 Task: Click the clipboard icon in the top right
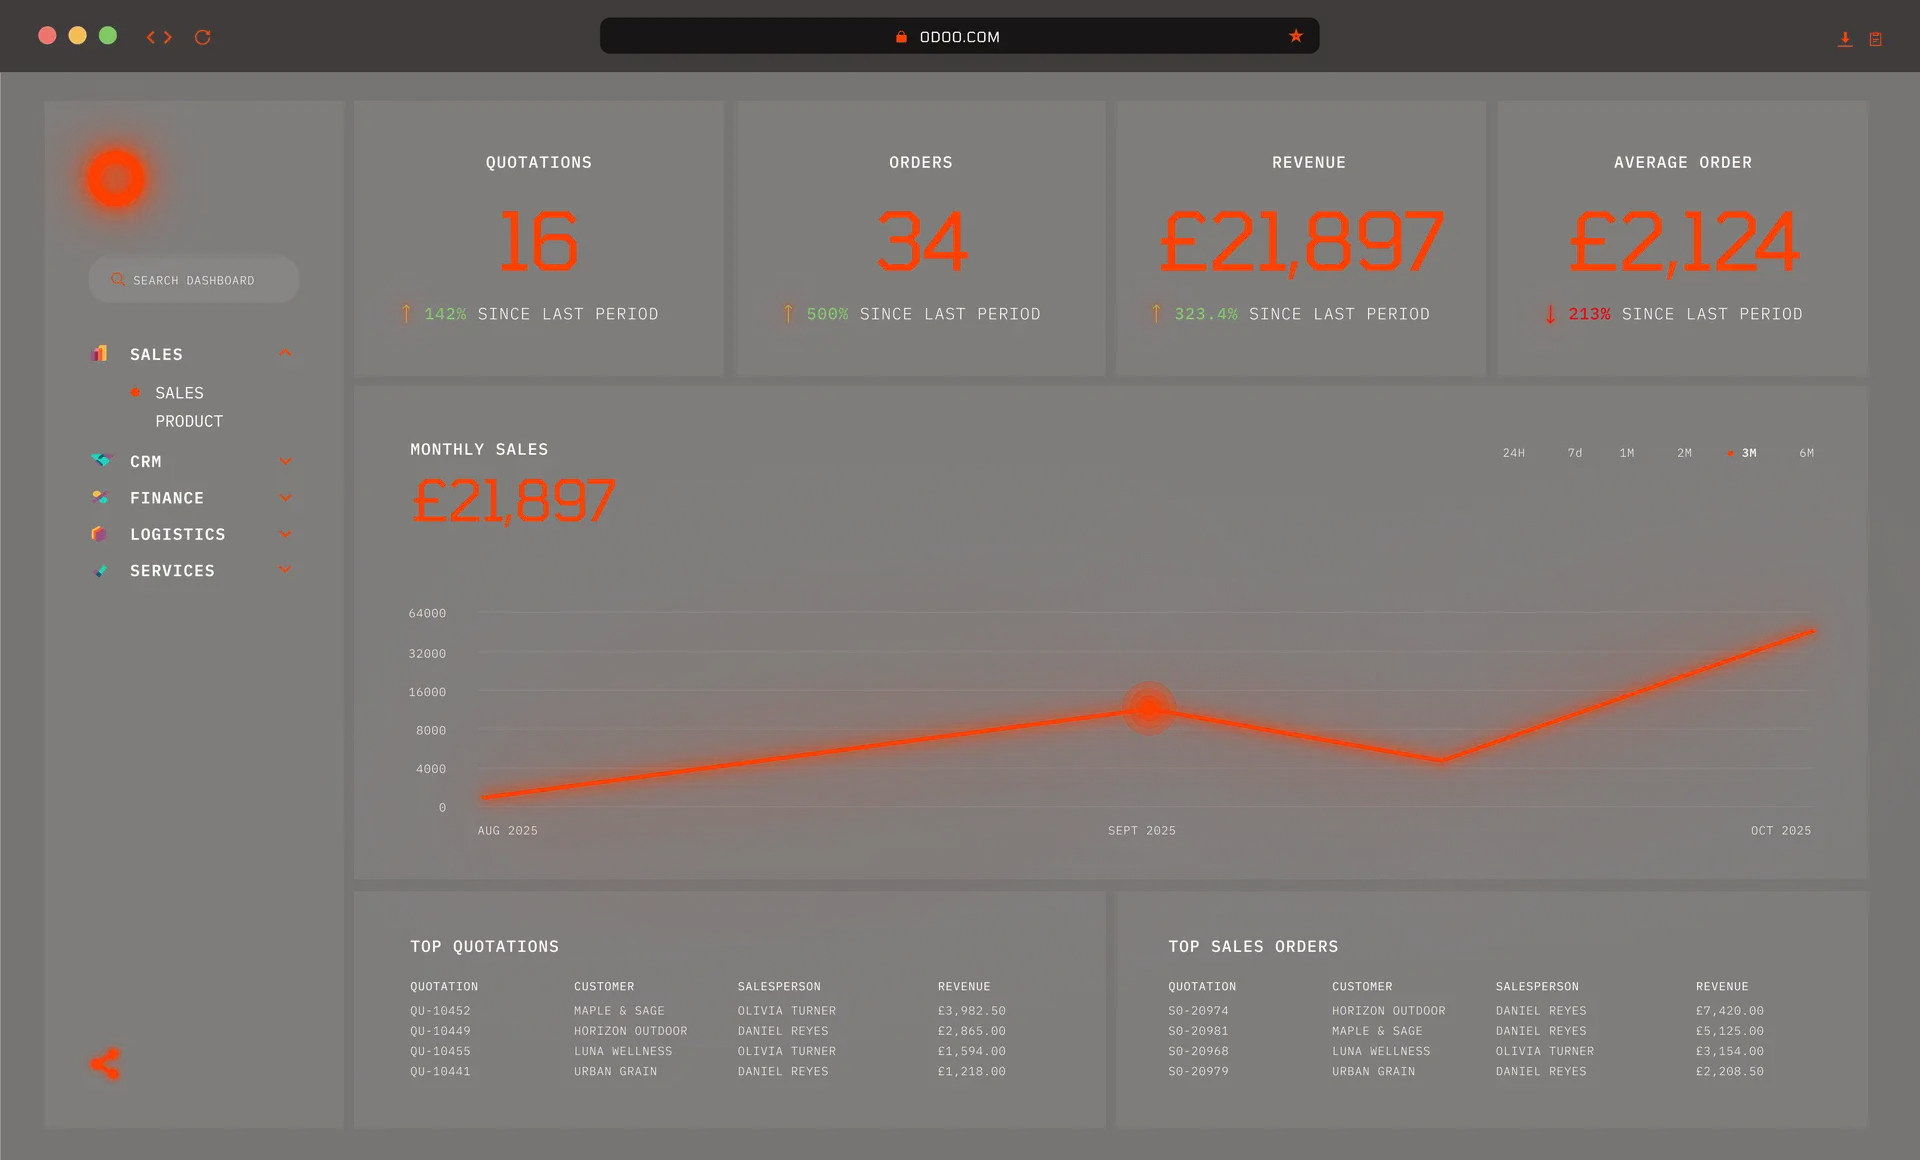pos(1876,39)
